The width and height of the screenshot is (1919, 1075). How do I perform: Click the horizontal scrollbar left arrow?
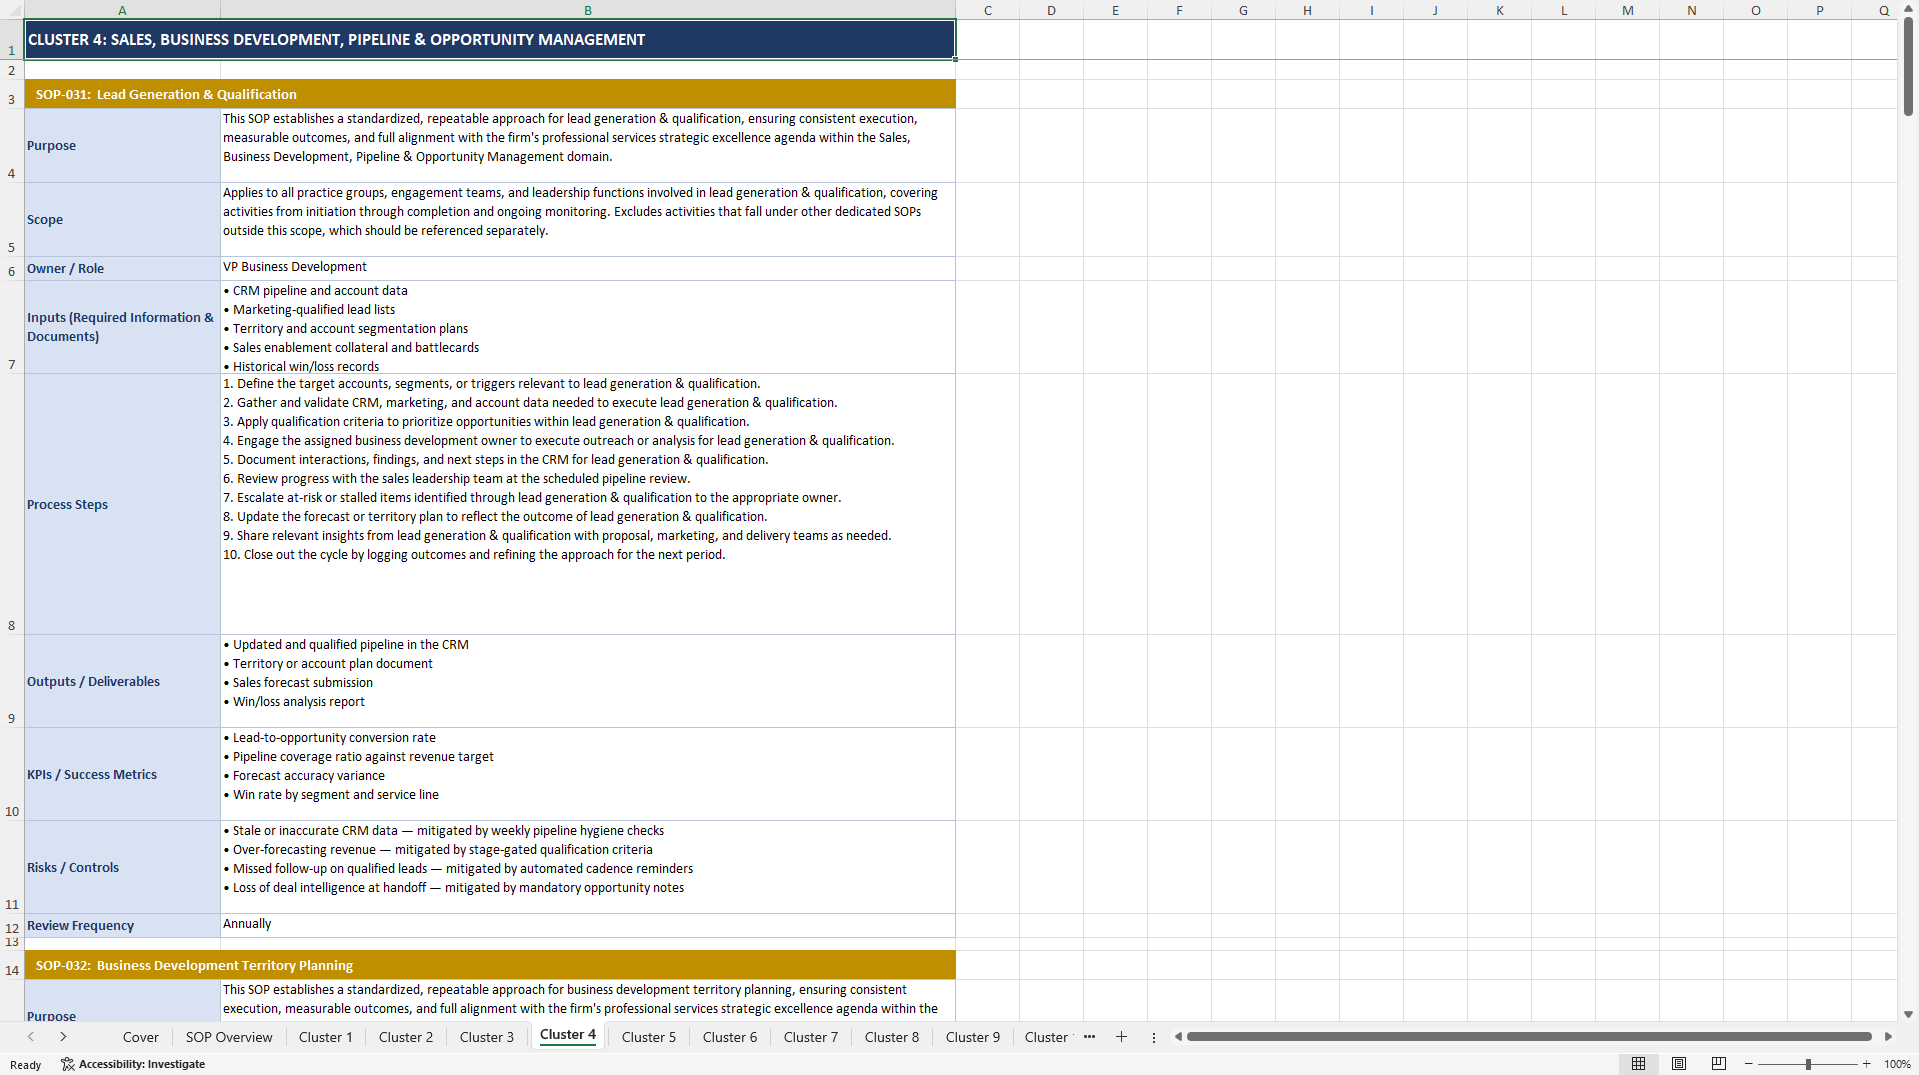(1178, 1037)
